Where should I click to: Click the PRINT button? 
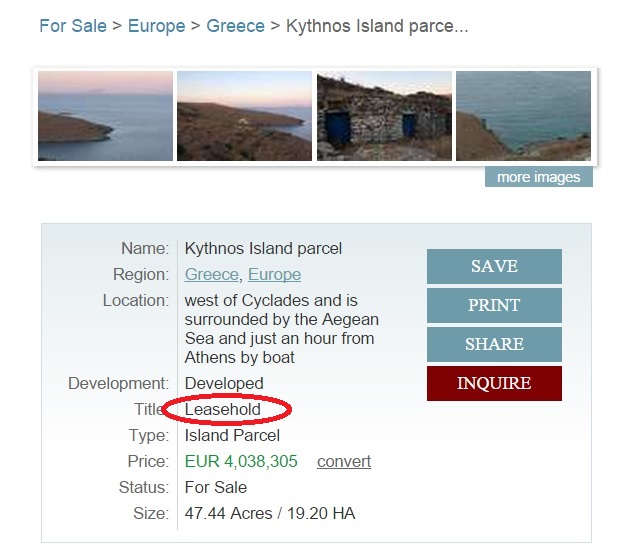click(494, 306)
